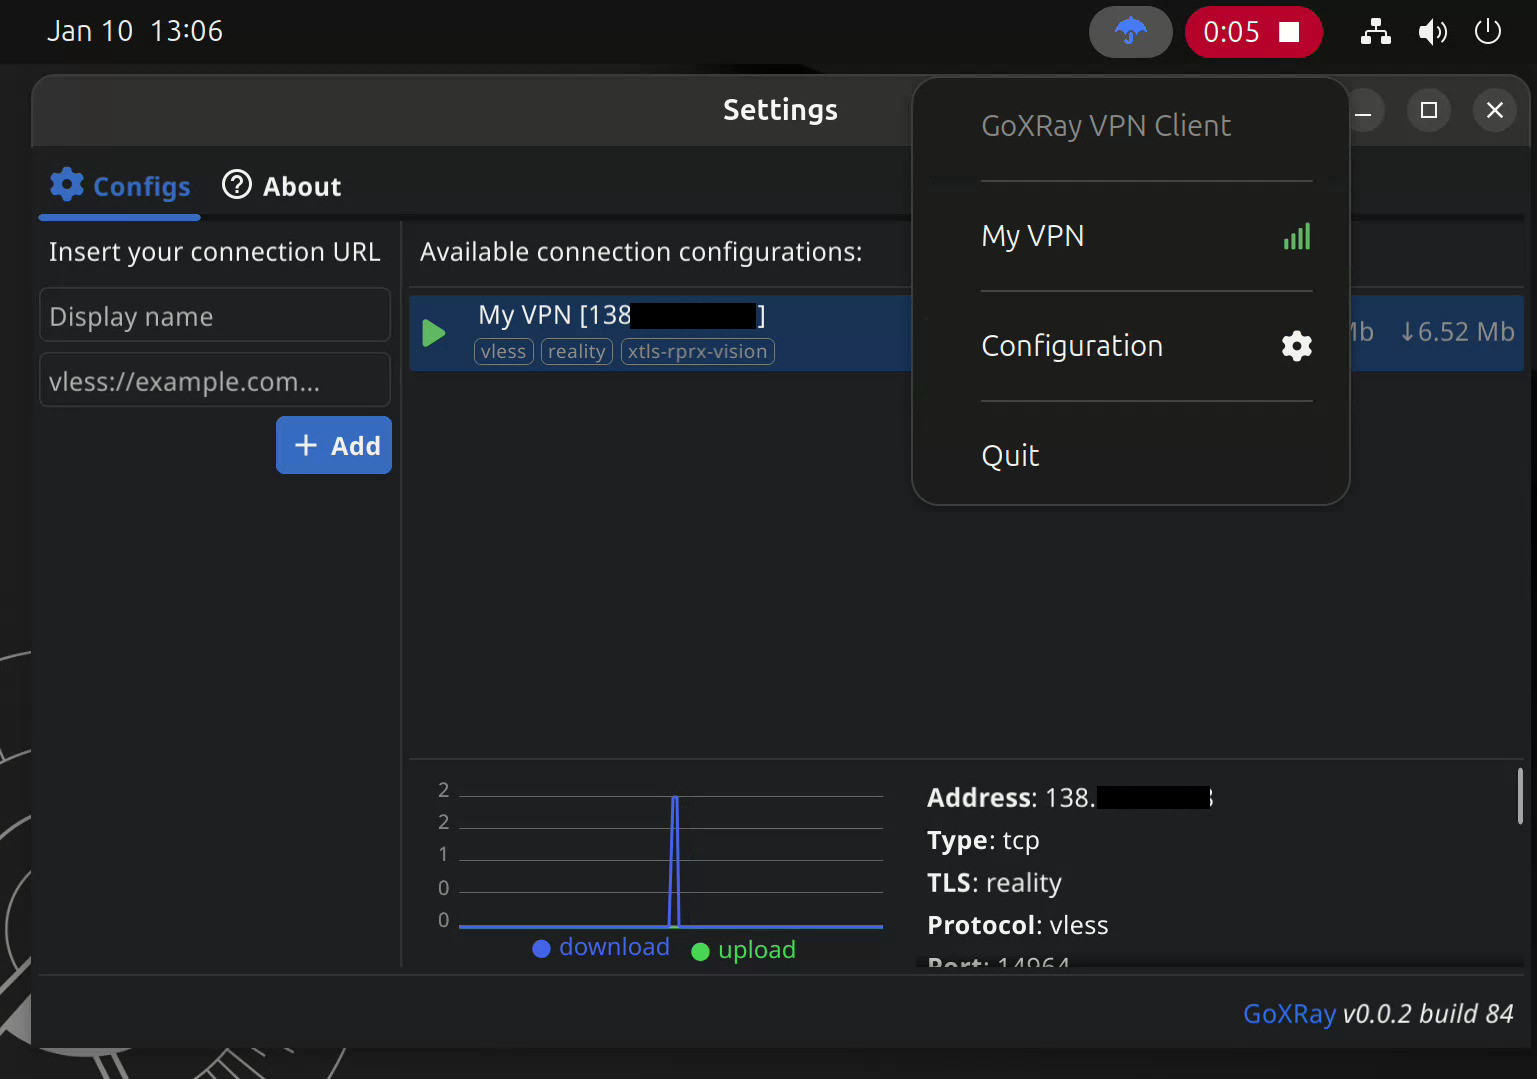Click the TLS: reality detail
Screen dimensions: 1537x1079
994,883
